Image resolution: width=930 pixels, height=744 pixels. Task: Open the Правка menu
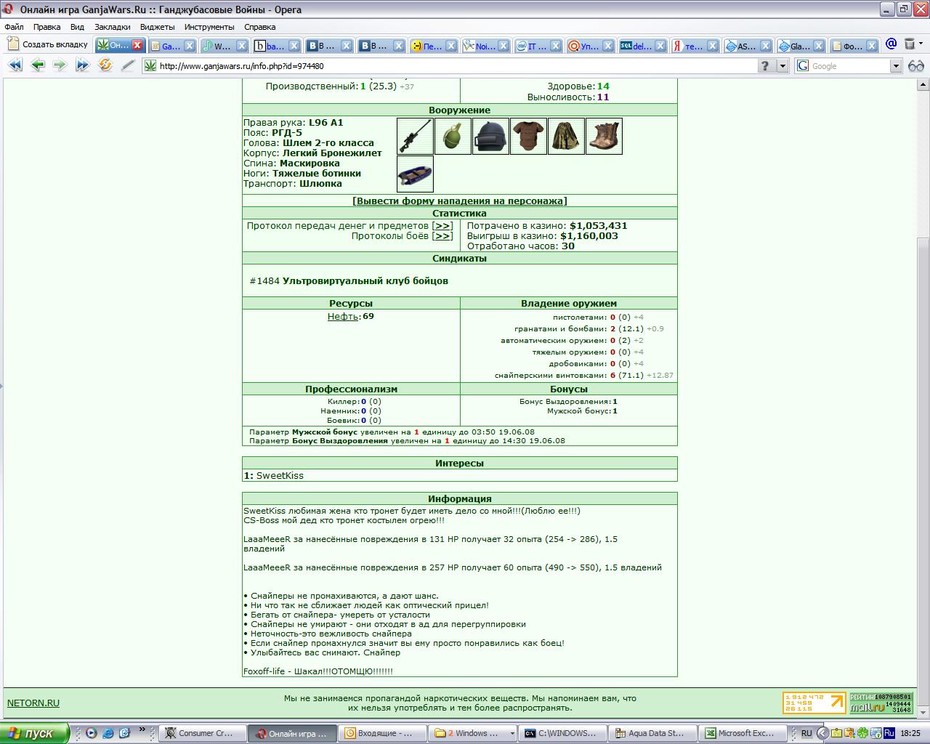[46, 27]
